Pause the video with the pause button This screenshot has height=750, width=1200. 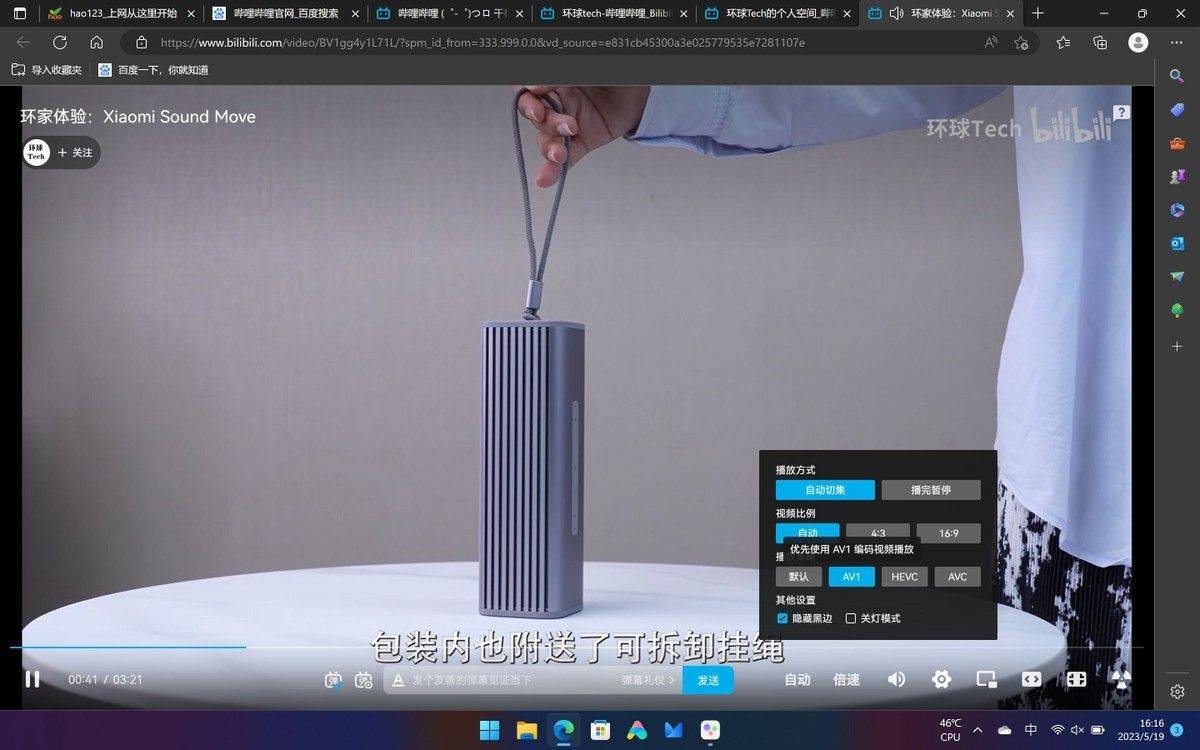coord(32,679)
